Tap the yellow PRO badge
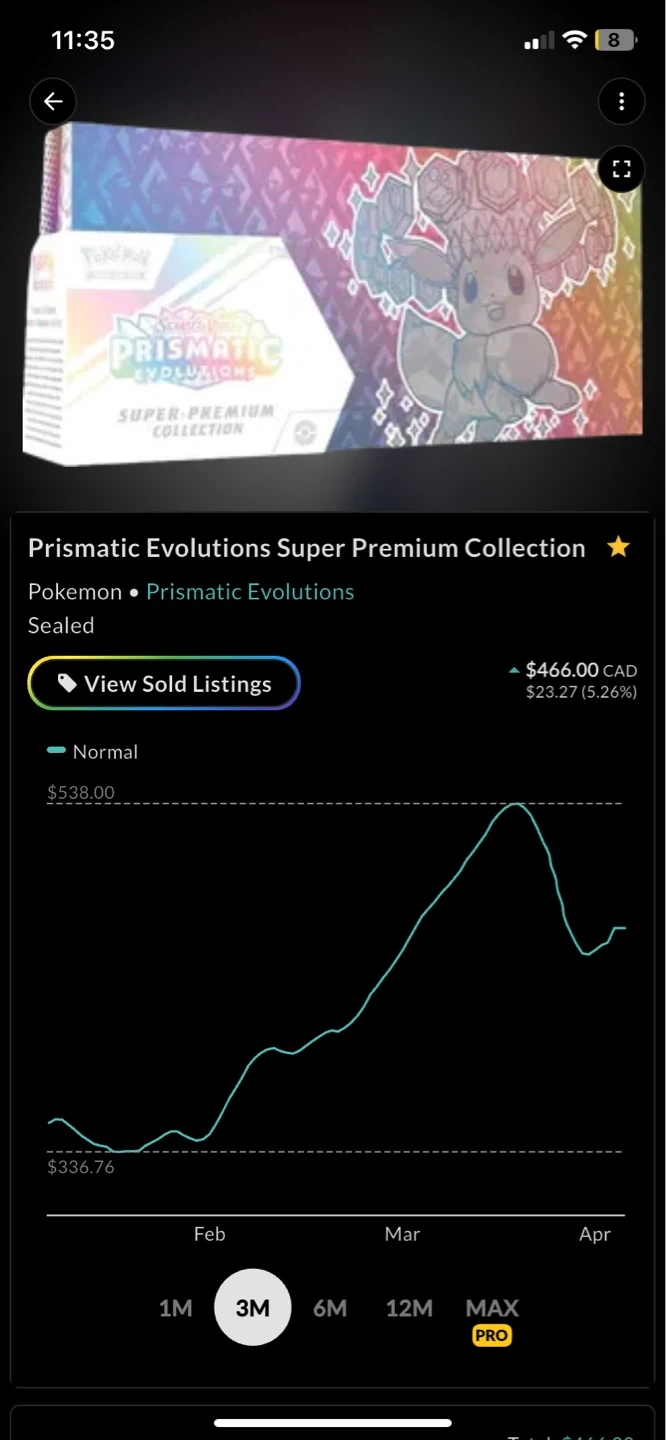 [492, 1336]
